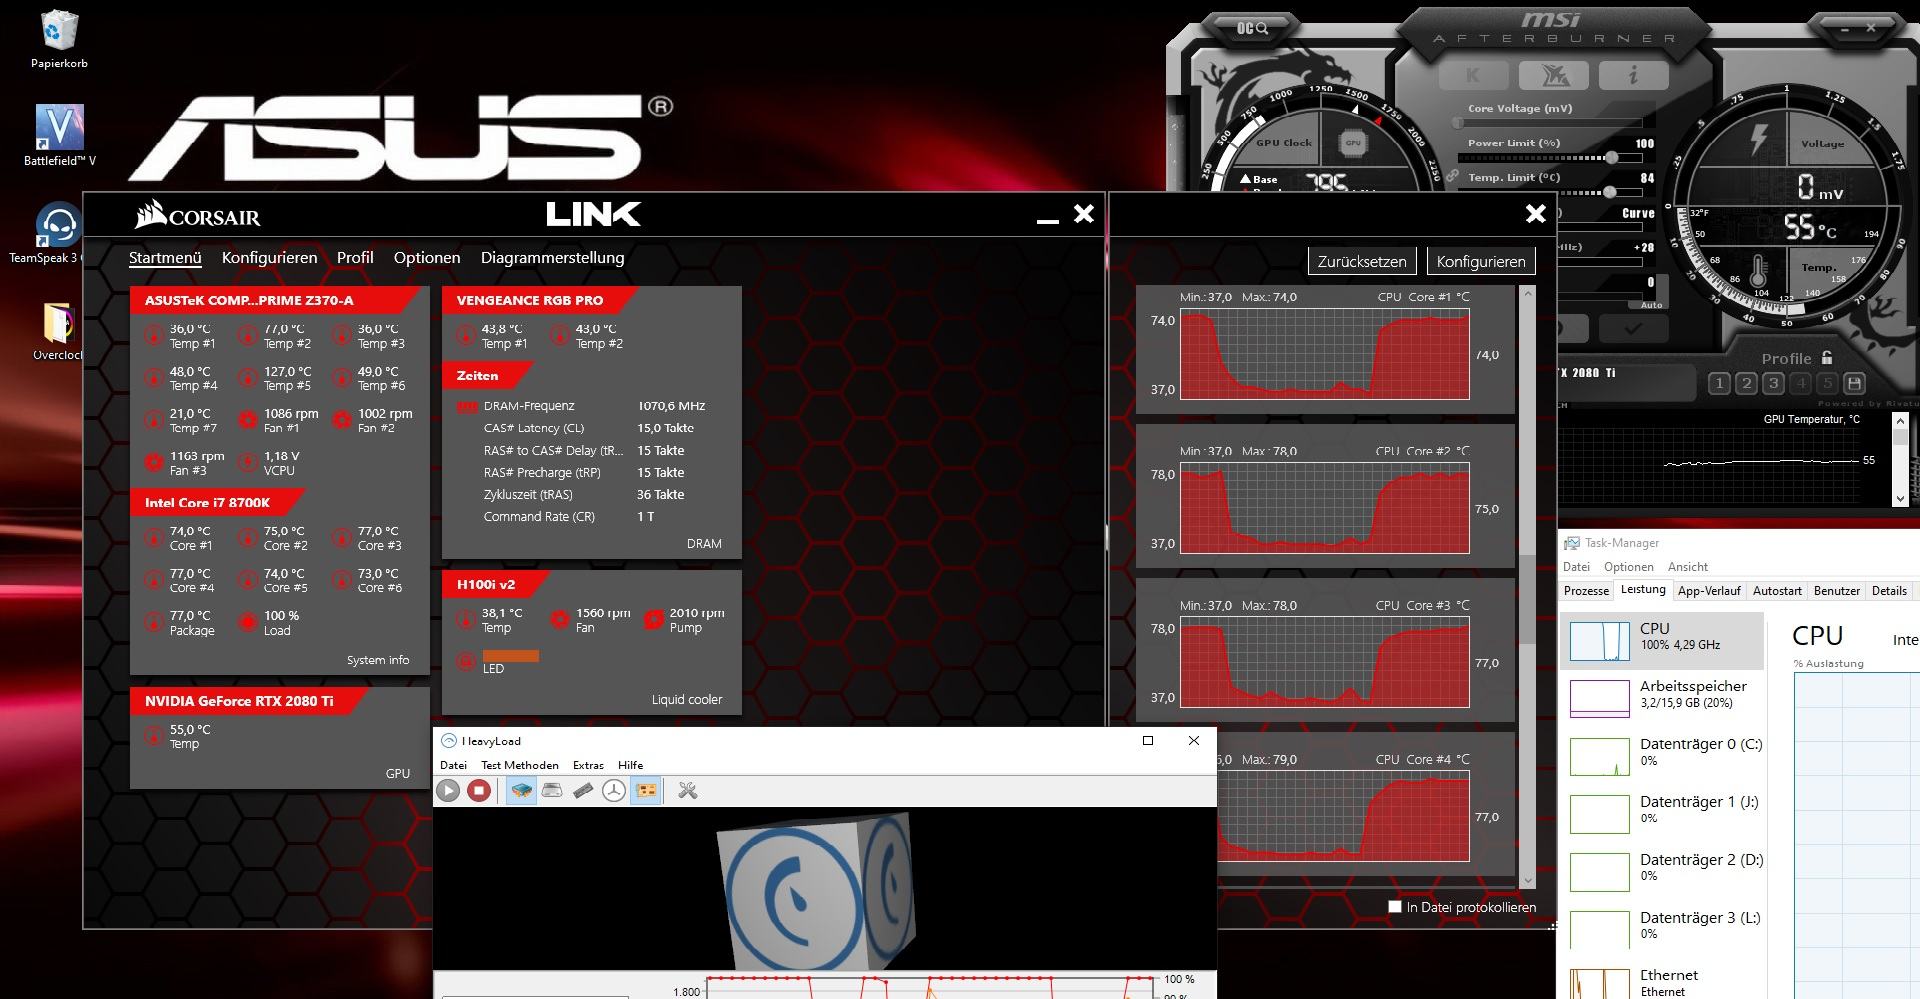Click the Kombustor K button in MSI Afterburner
This screenshot has height=999, width=1920.
point(1473,75)
